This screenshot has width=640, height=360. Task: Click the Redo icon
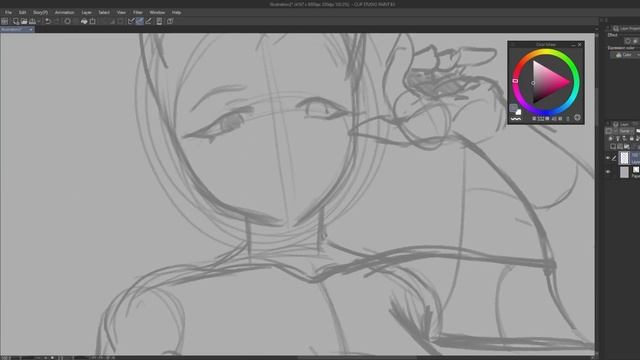coord(57,21)
